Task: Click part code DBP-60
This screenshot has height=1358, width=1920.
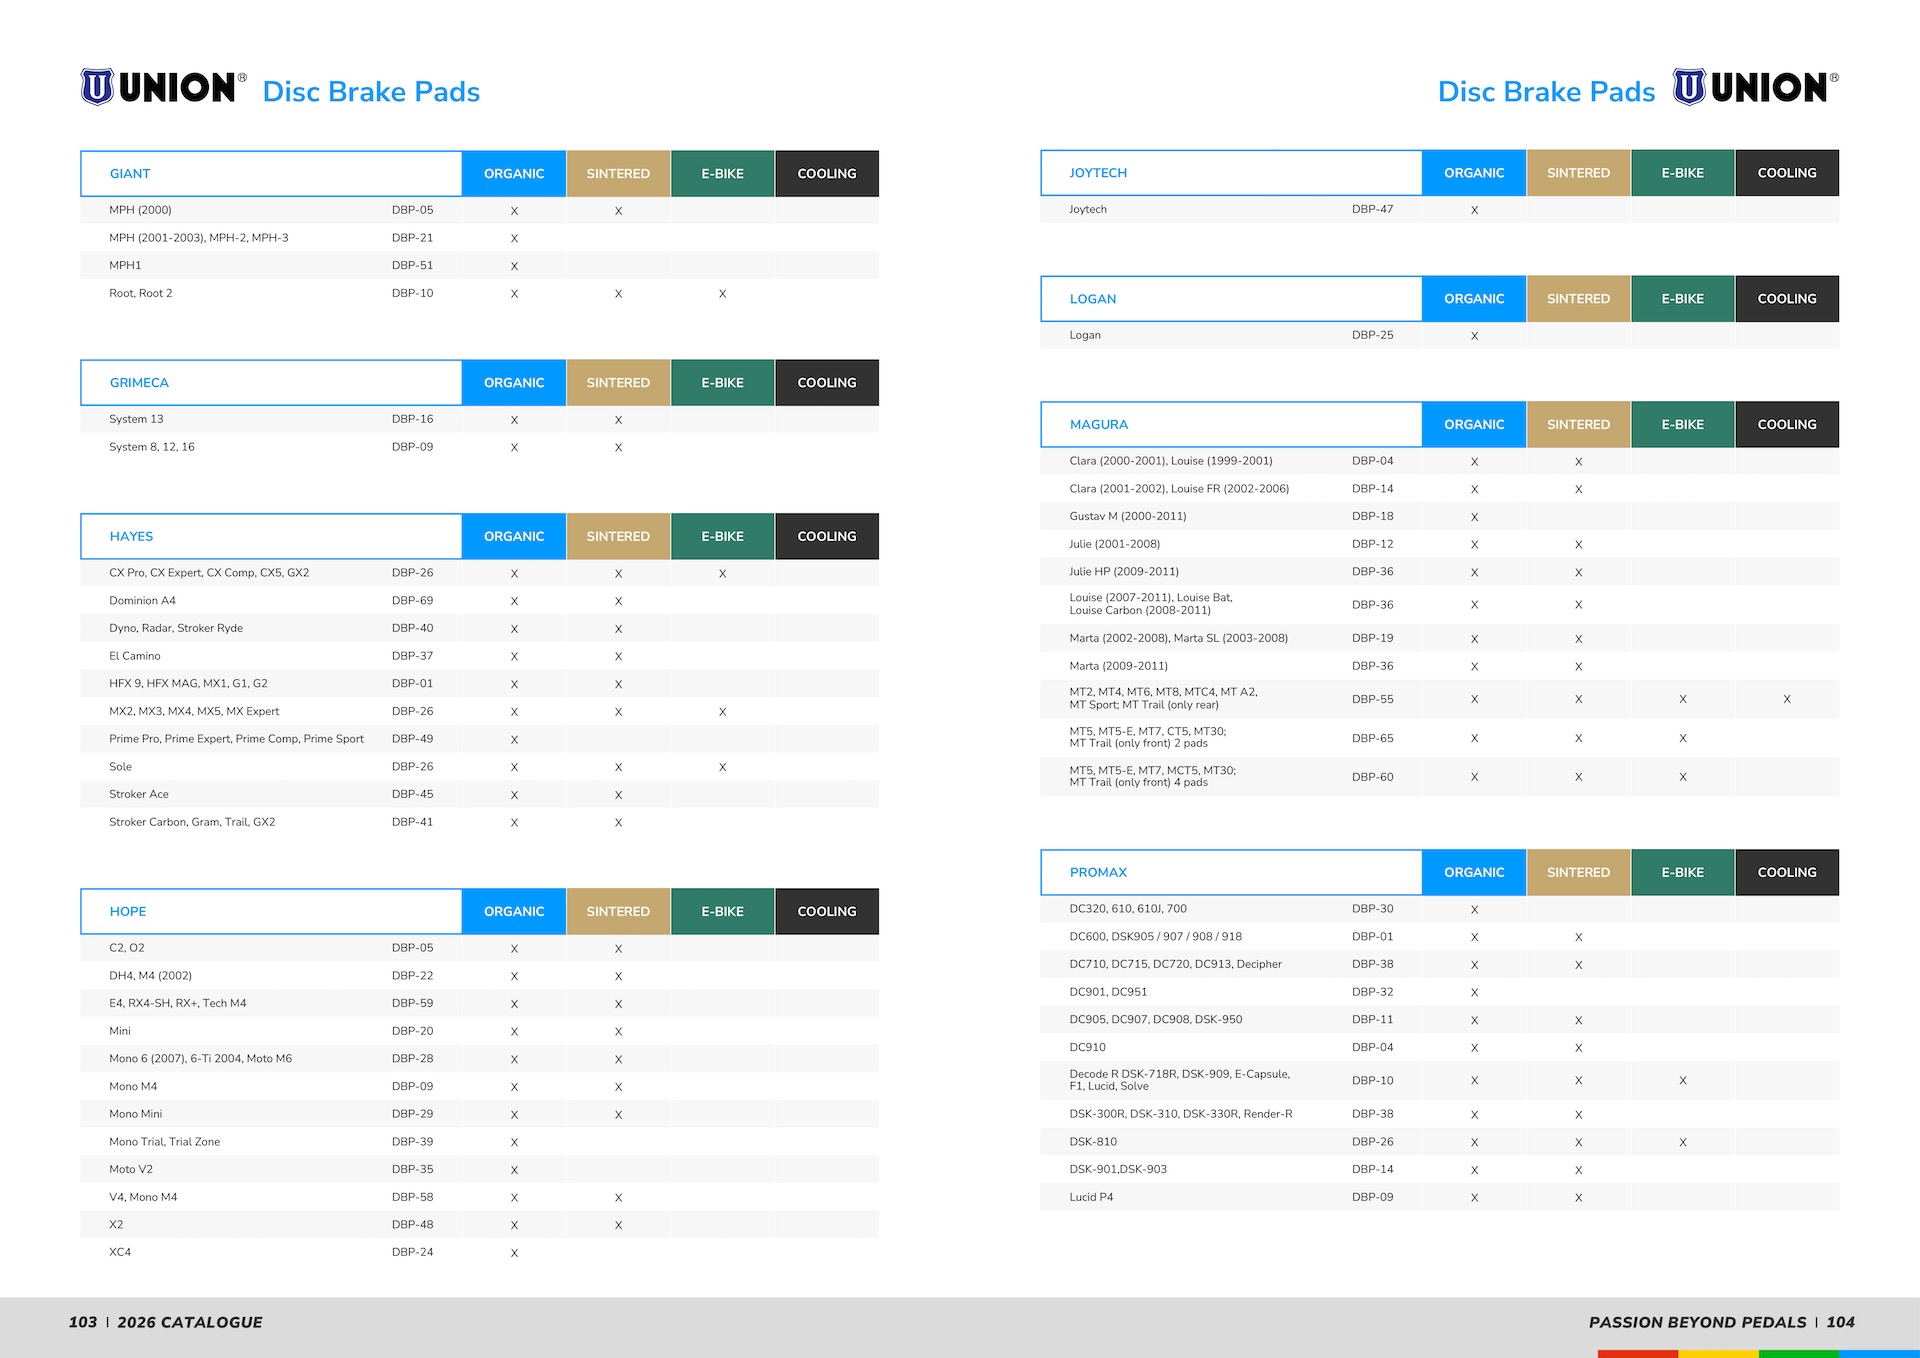Action: pos(1372,778)
